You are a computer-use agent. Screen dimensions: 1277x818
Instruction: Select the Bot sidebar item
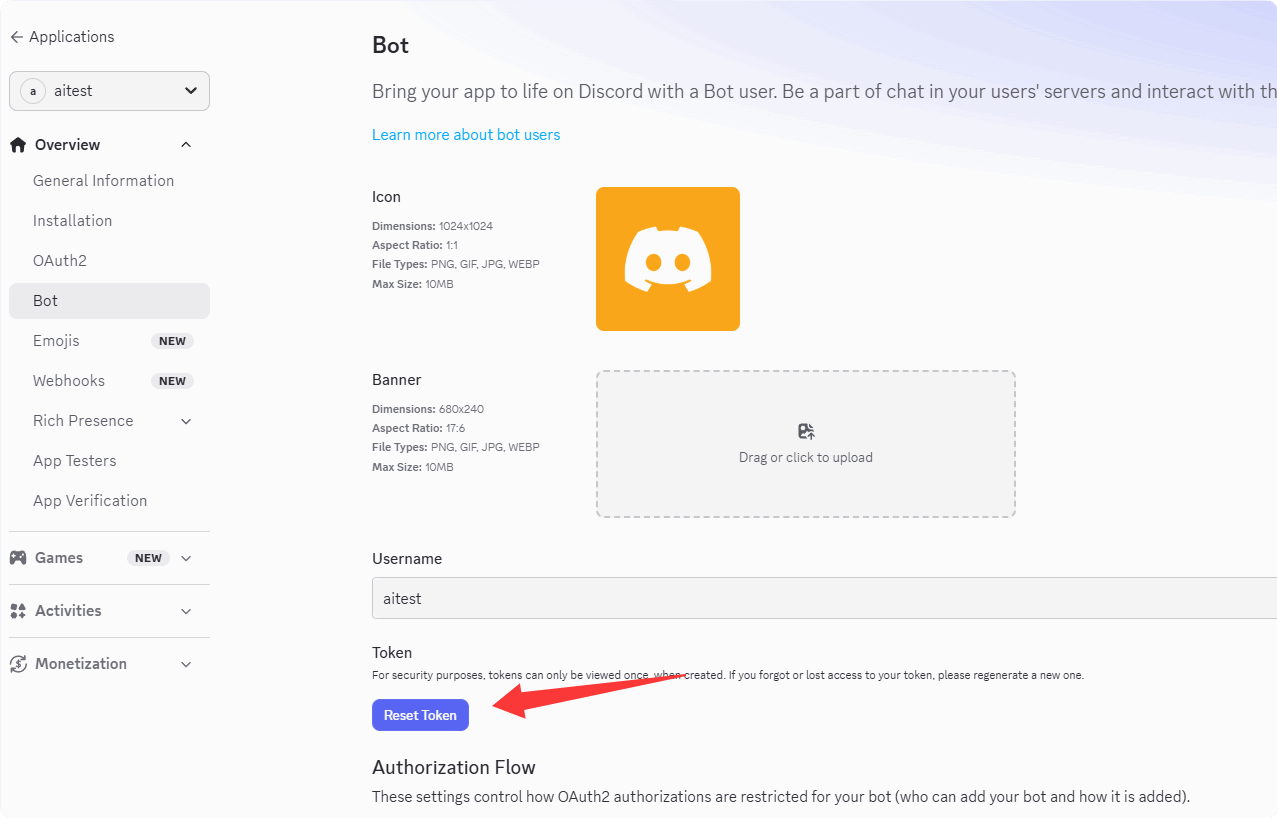[109, 301]
